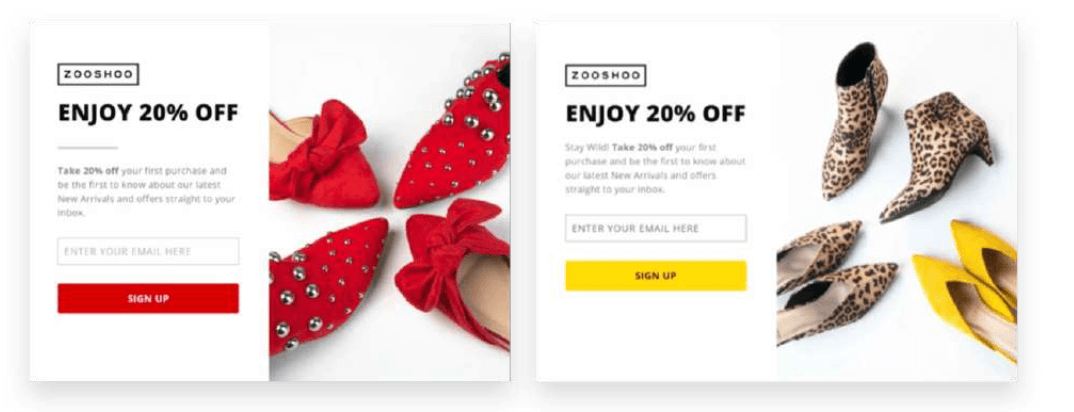The width and height of the screenshot is (1074, 412).
Task: Click the ZOOSHOO logo in the red popup
Action: pos(98,74)
